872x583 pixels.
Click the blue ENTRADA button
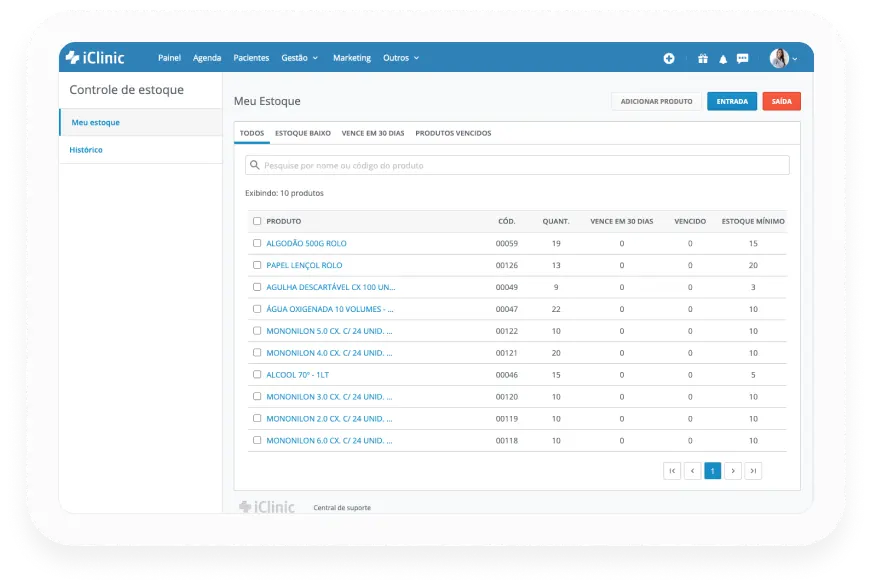coord(732,101)
